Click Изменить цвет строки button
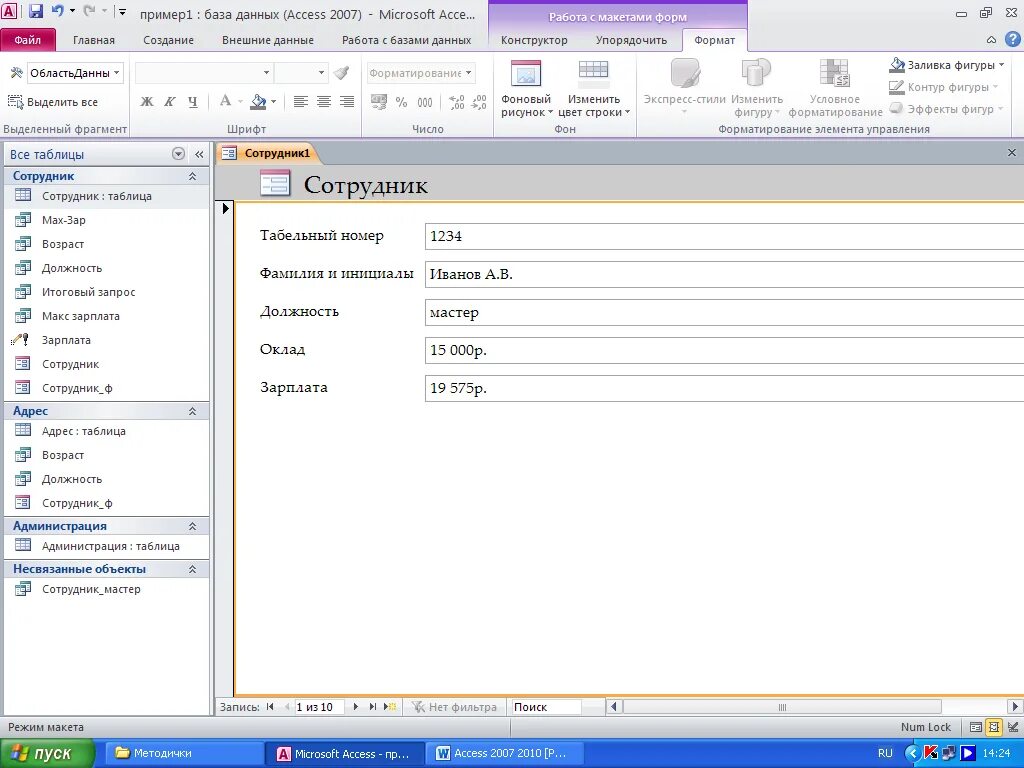Image resolution: width=1024 pixels, height=768 pixels. [594, 89]
